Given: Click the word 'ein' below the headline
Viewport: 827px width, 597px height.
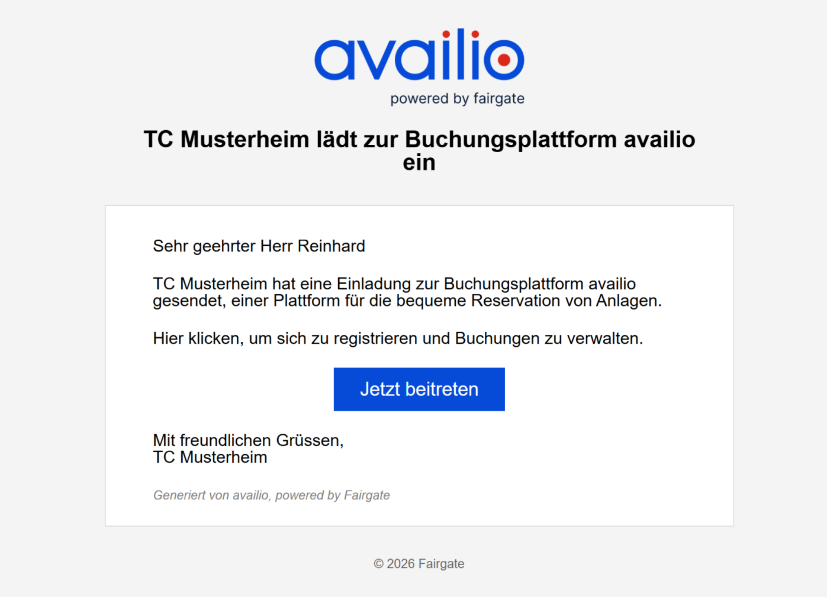Looking at the screenshot, I should coord(419,162).
